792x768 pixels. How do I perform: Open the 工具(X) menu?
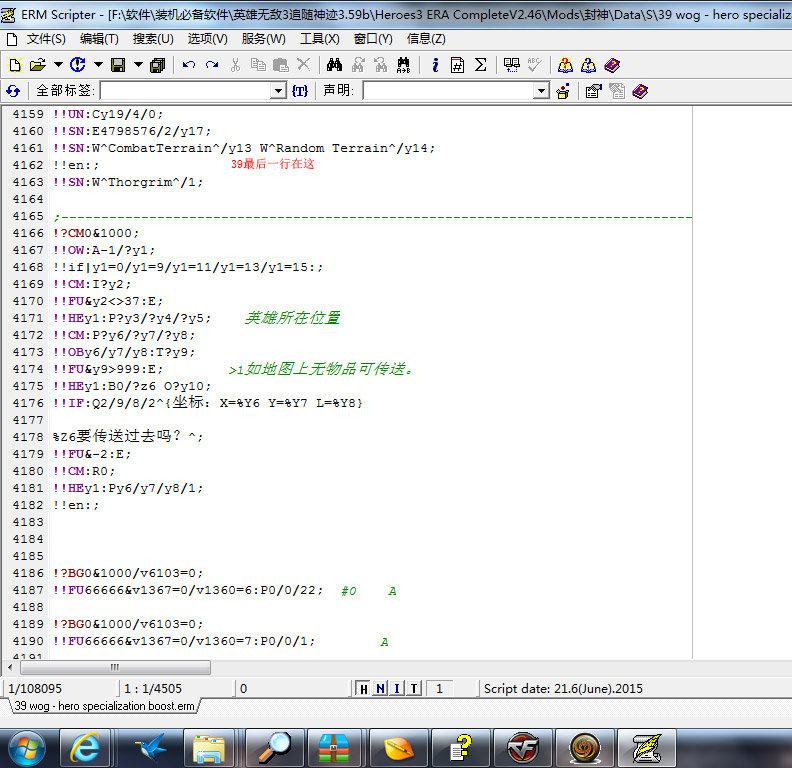[320, 39]
